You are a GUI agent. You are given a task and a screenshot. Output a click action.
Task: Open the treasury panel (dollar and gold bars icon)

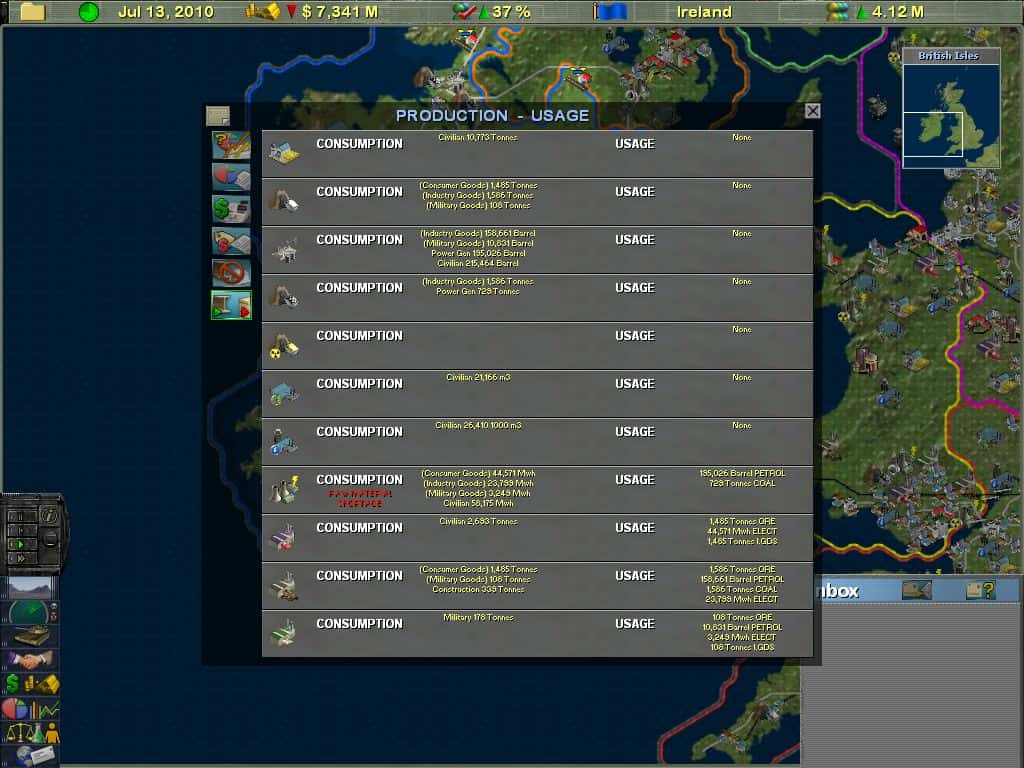[28, 684]
